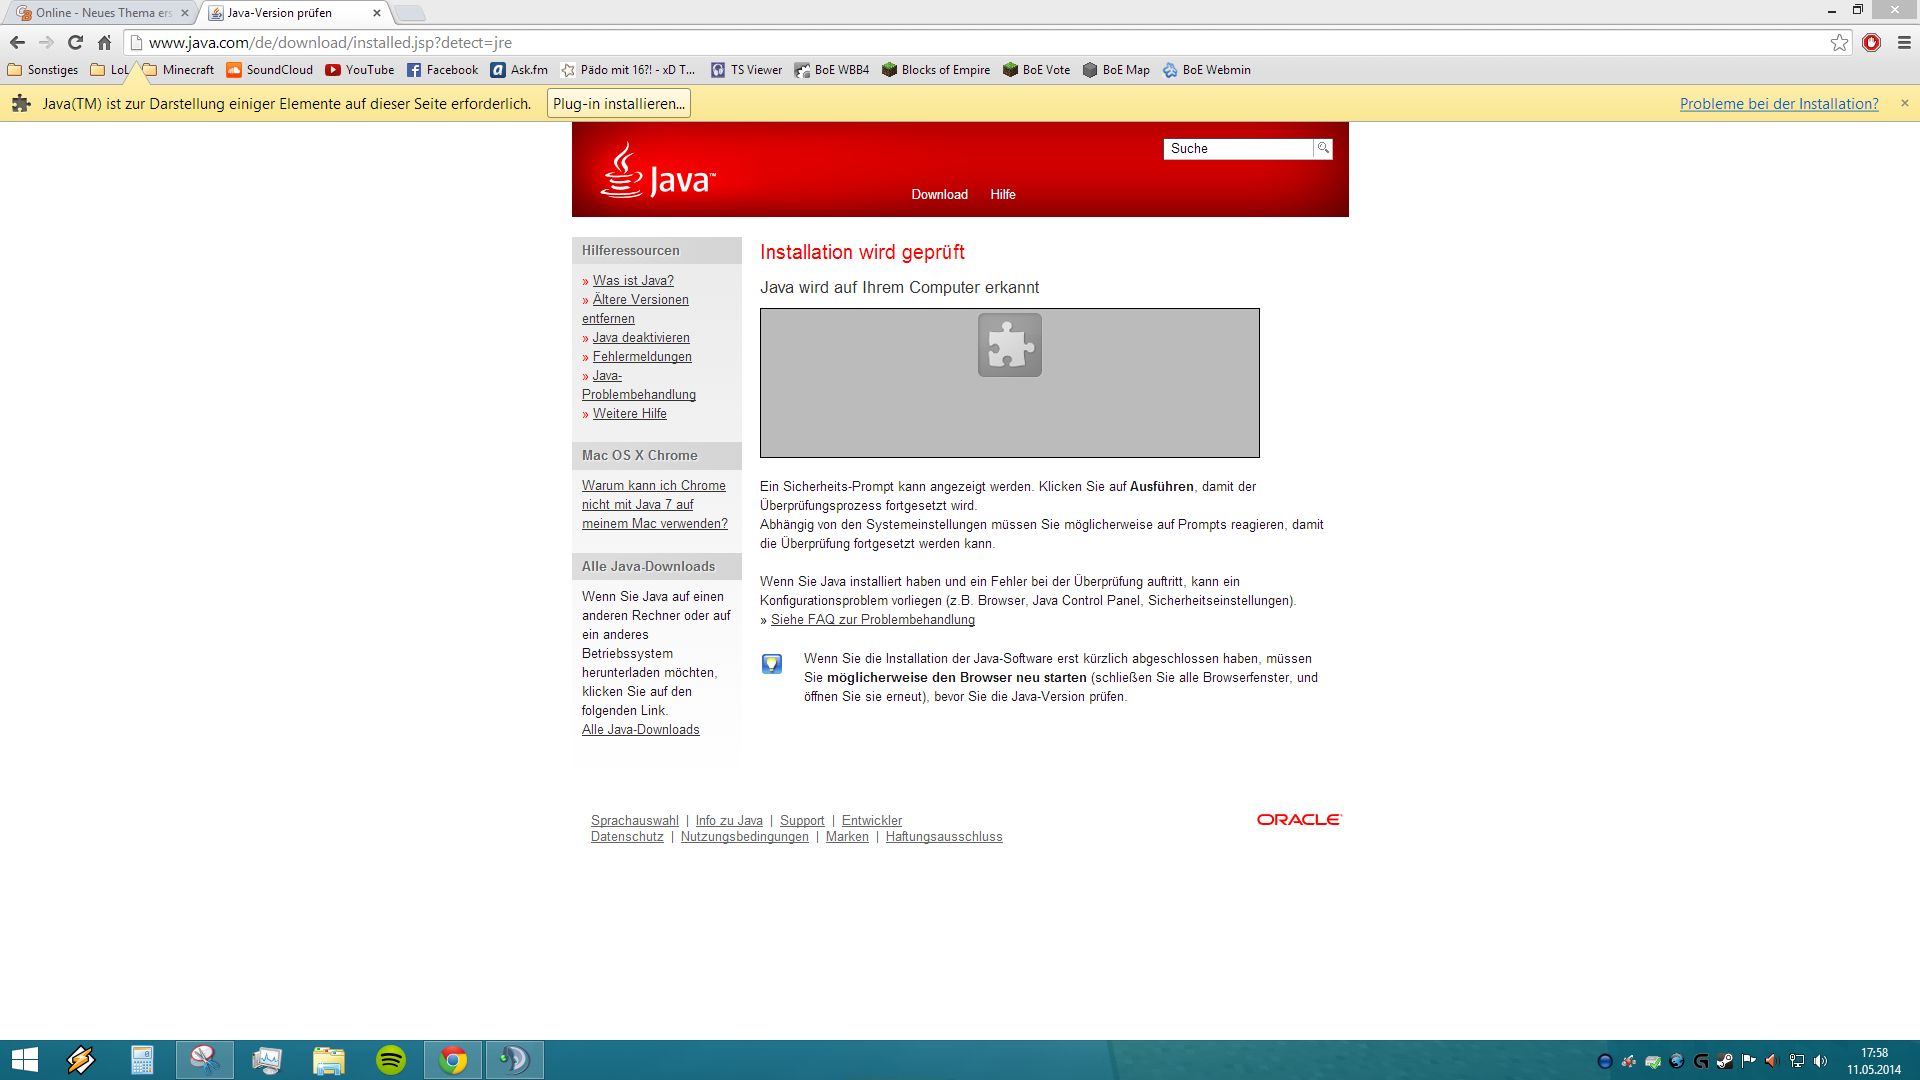1920x1080 pixels.
Task: Open the Nutzungsbedingungen footer link
Action: pyautogui.click(x=745, y=837)
